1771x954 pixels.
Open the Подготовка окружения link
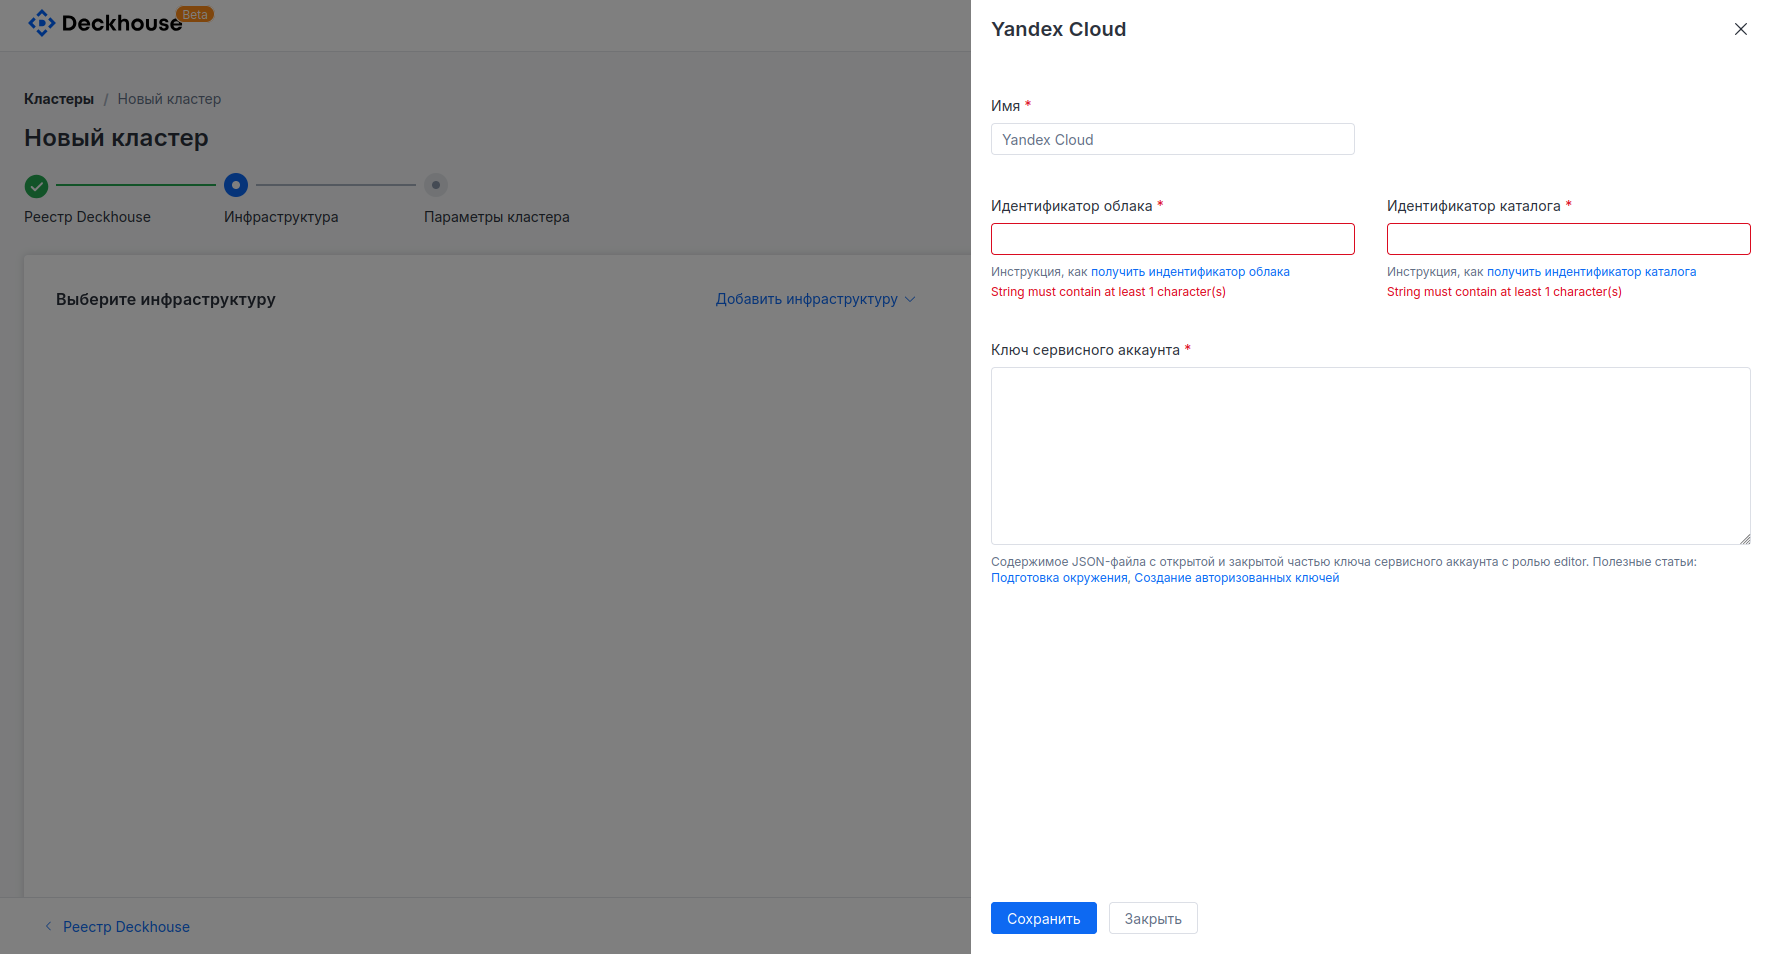click(1058, 577)
